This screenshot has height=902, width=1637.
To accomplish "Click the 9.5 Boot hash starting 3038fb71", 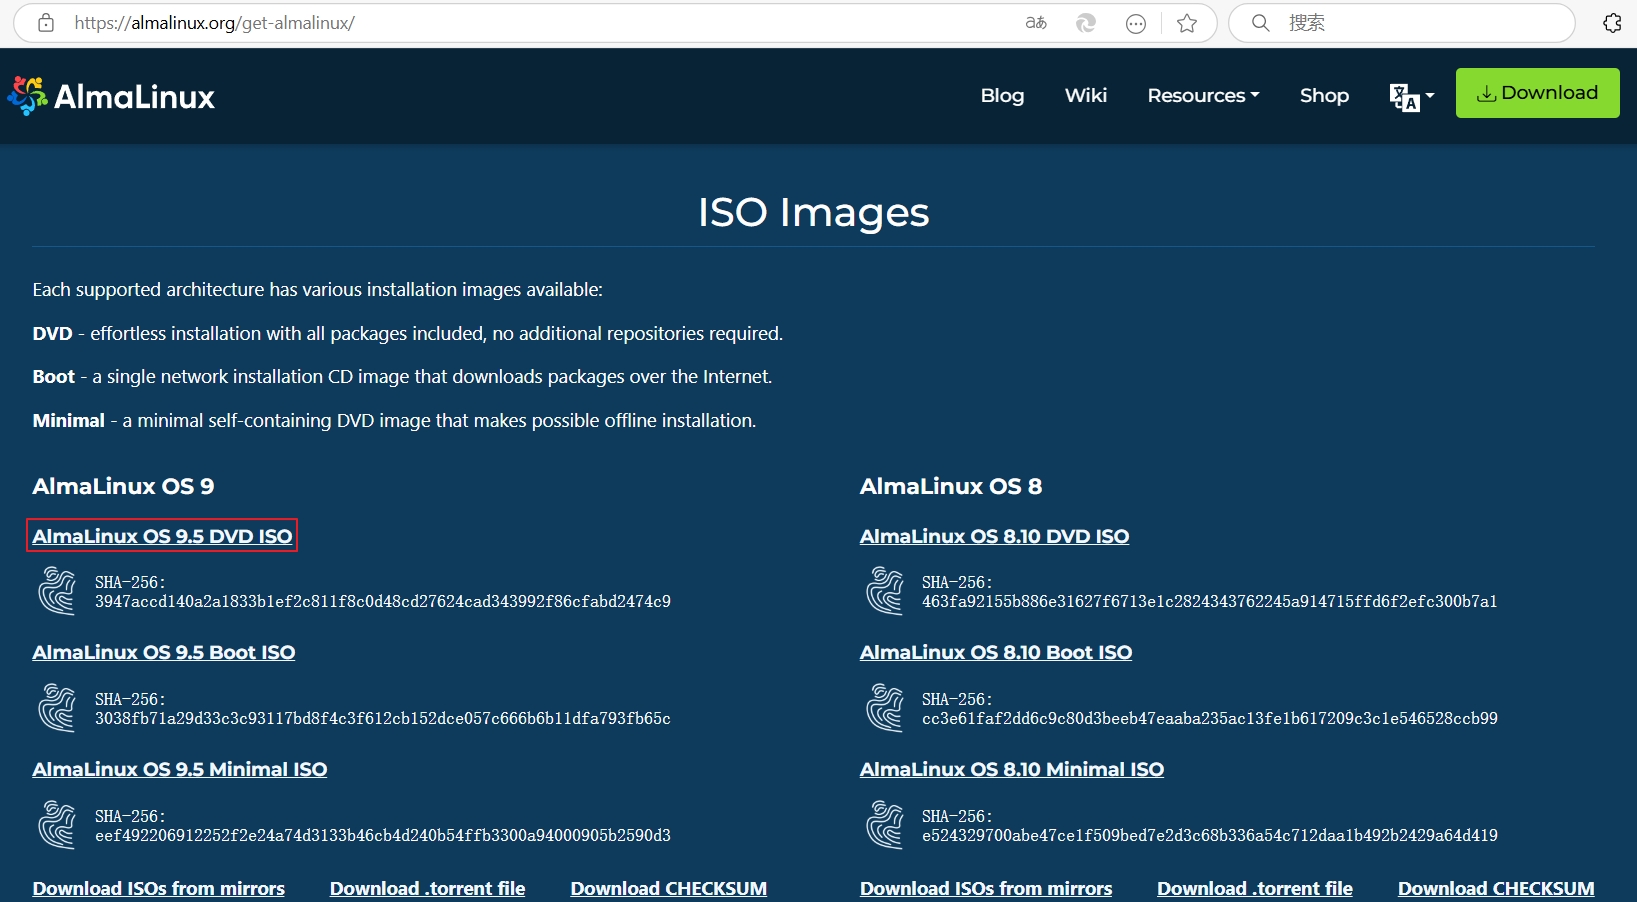I will click(383, 718).
